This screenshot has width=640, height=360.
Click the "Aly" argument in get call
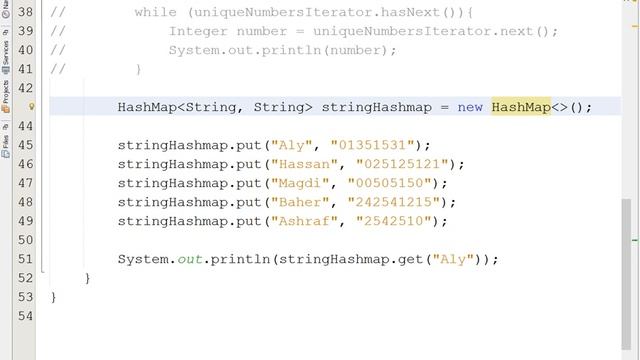coord(453,259)
